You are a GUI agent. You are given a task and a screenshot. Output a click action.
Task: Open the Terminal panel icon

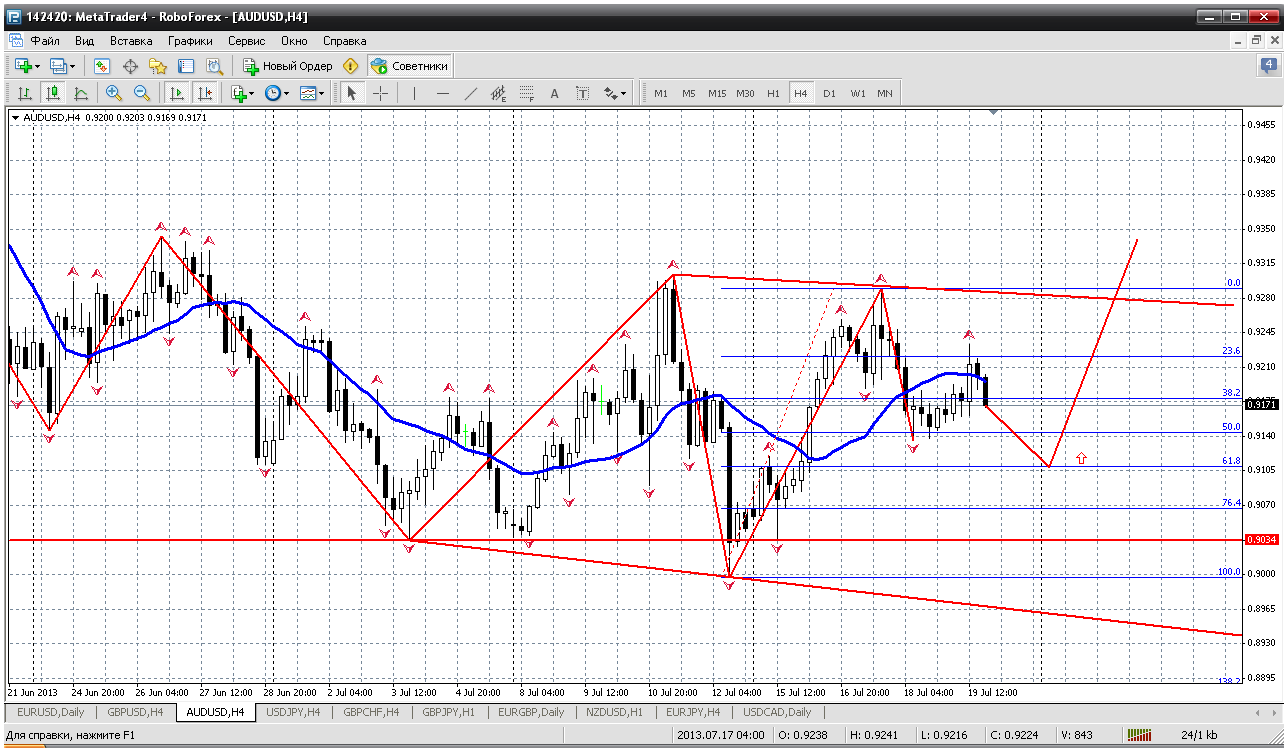[186, 66]
